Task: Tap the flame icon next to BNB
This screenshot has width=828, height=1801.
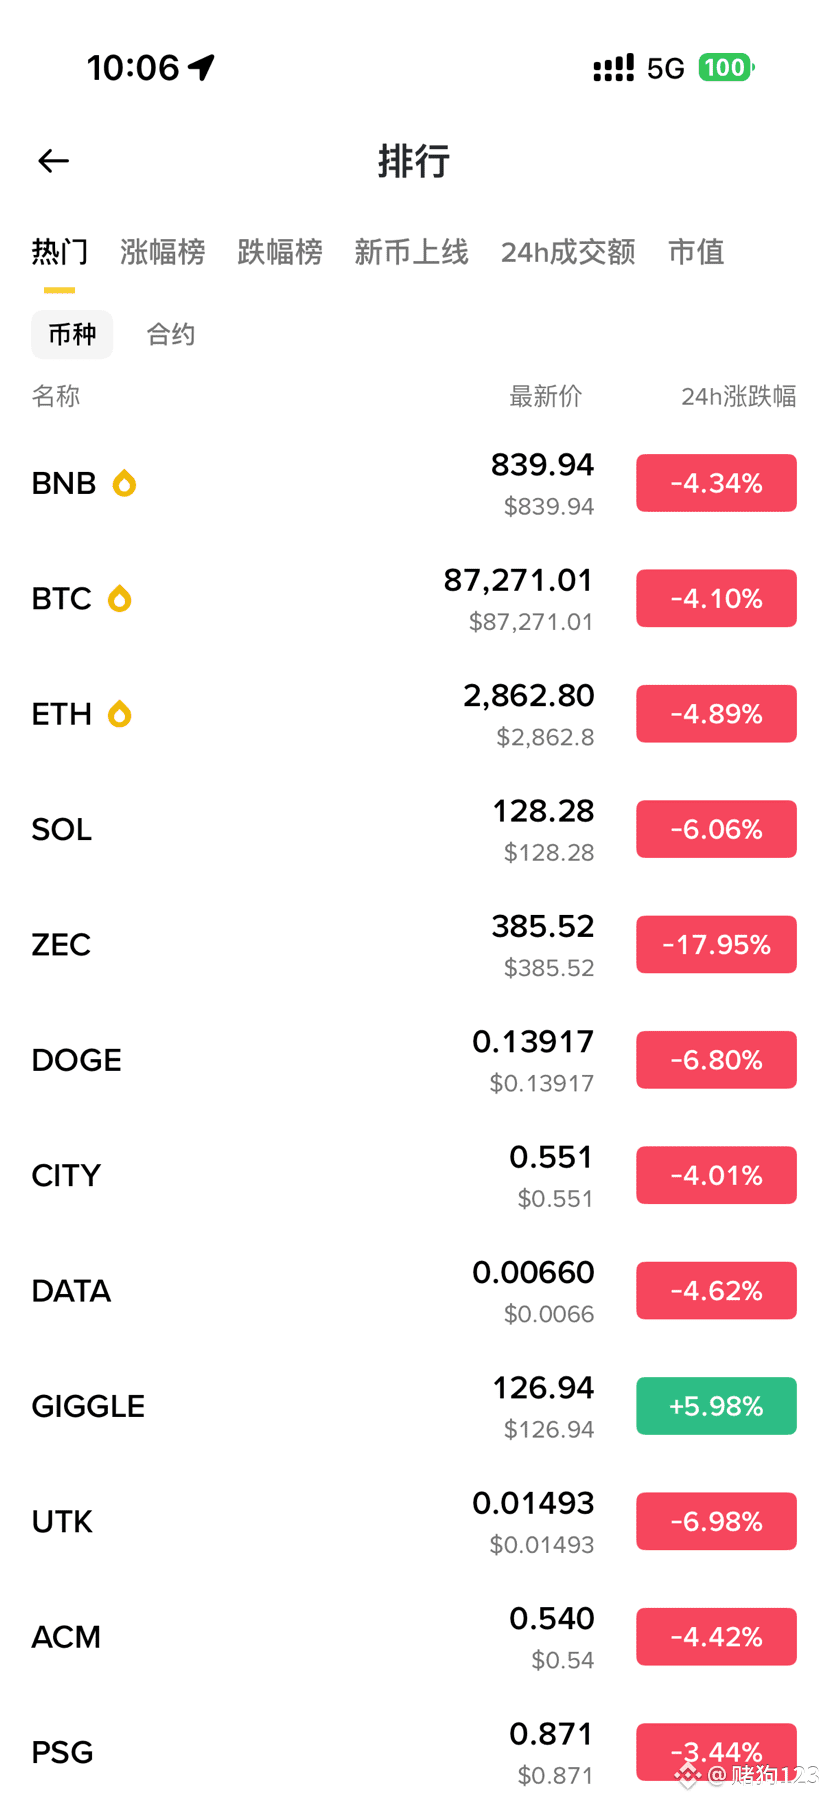Action: tap(124, 483)
